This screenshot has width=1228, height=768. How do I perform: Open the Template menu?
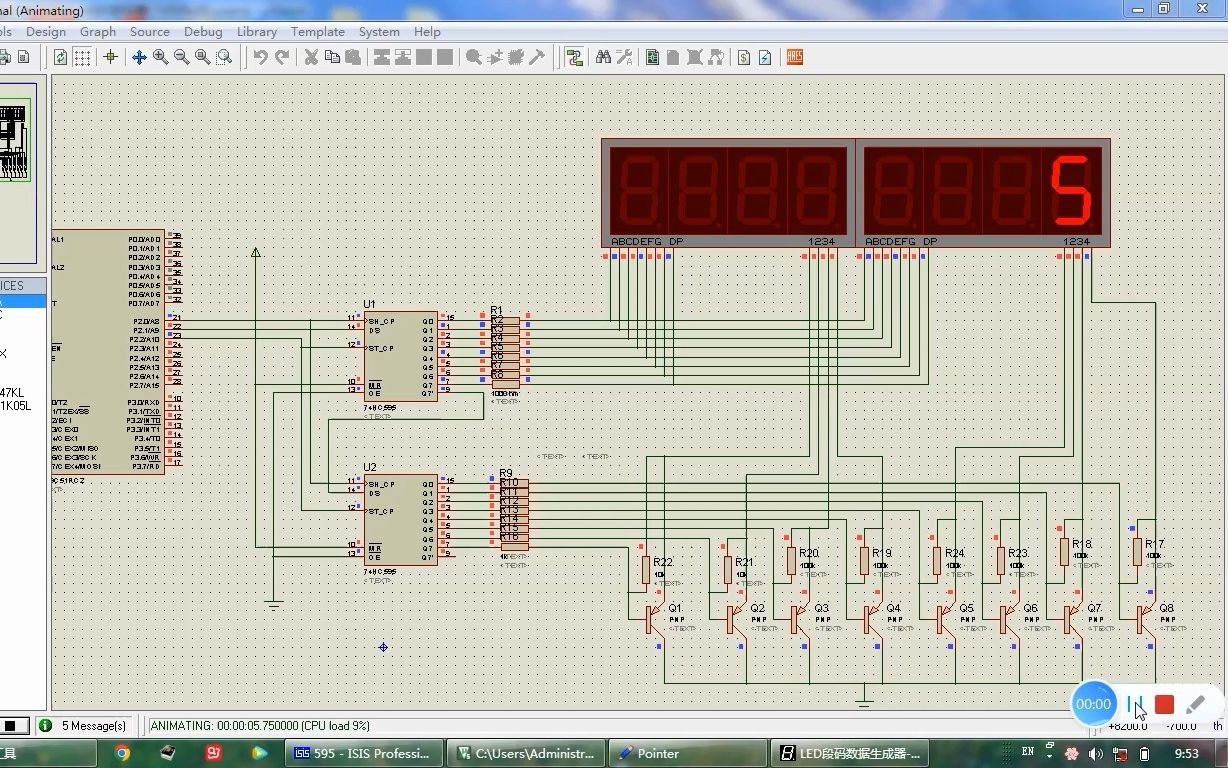point(318,32)
